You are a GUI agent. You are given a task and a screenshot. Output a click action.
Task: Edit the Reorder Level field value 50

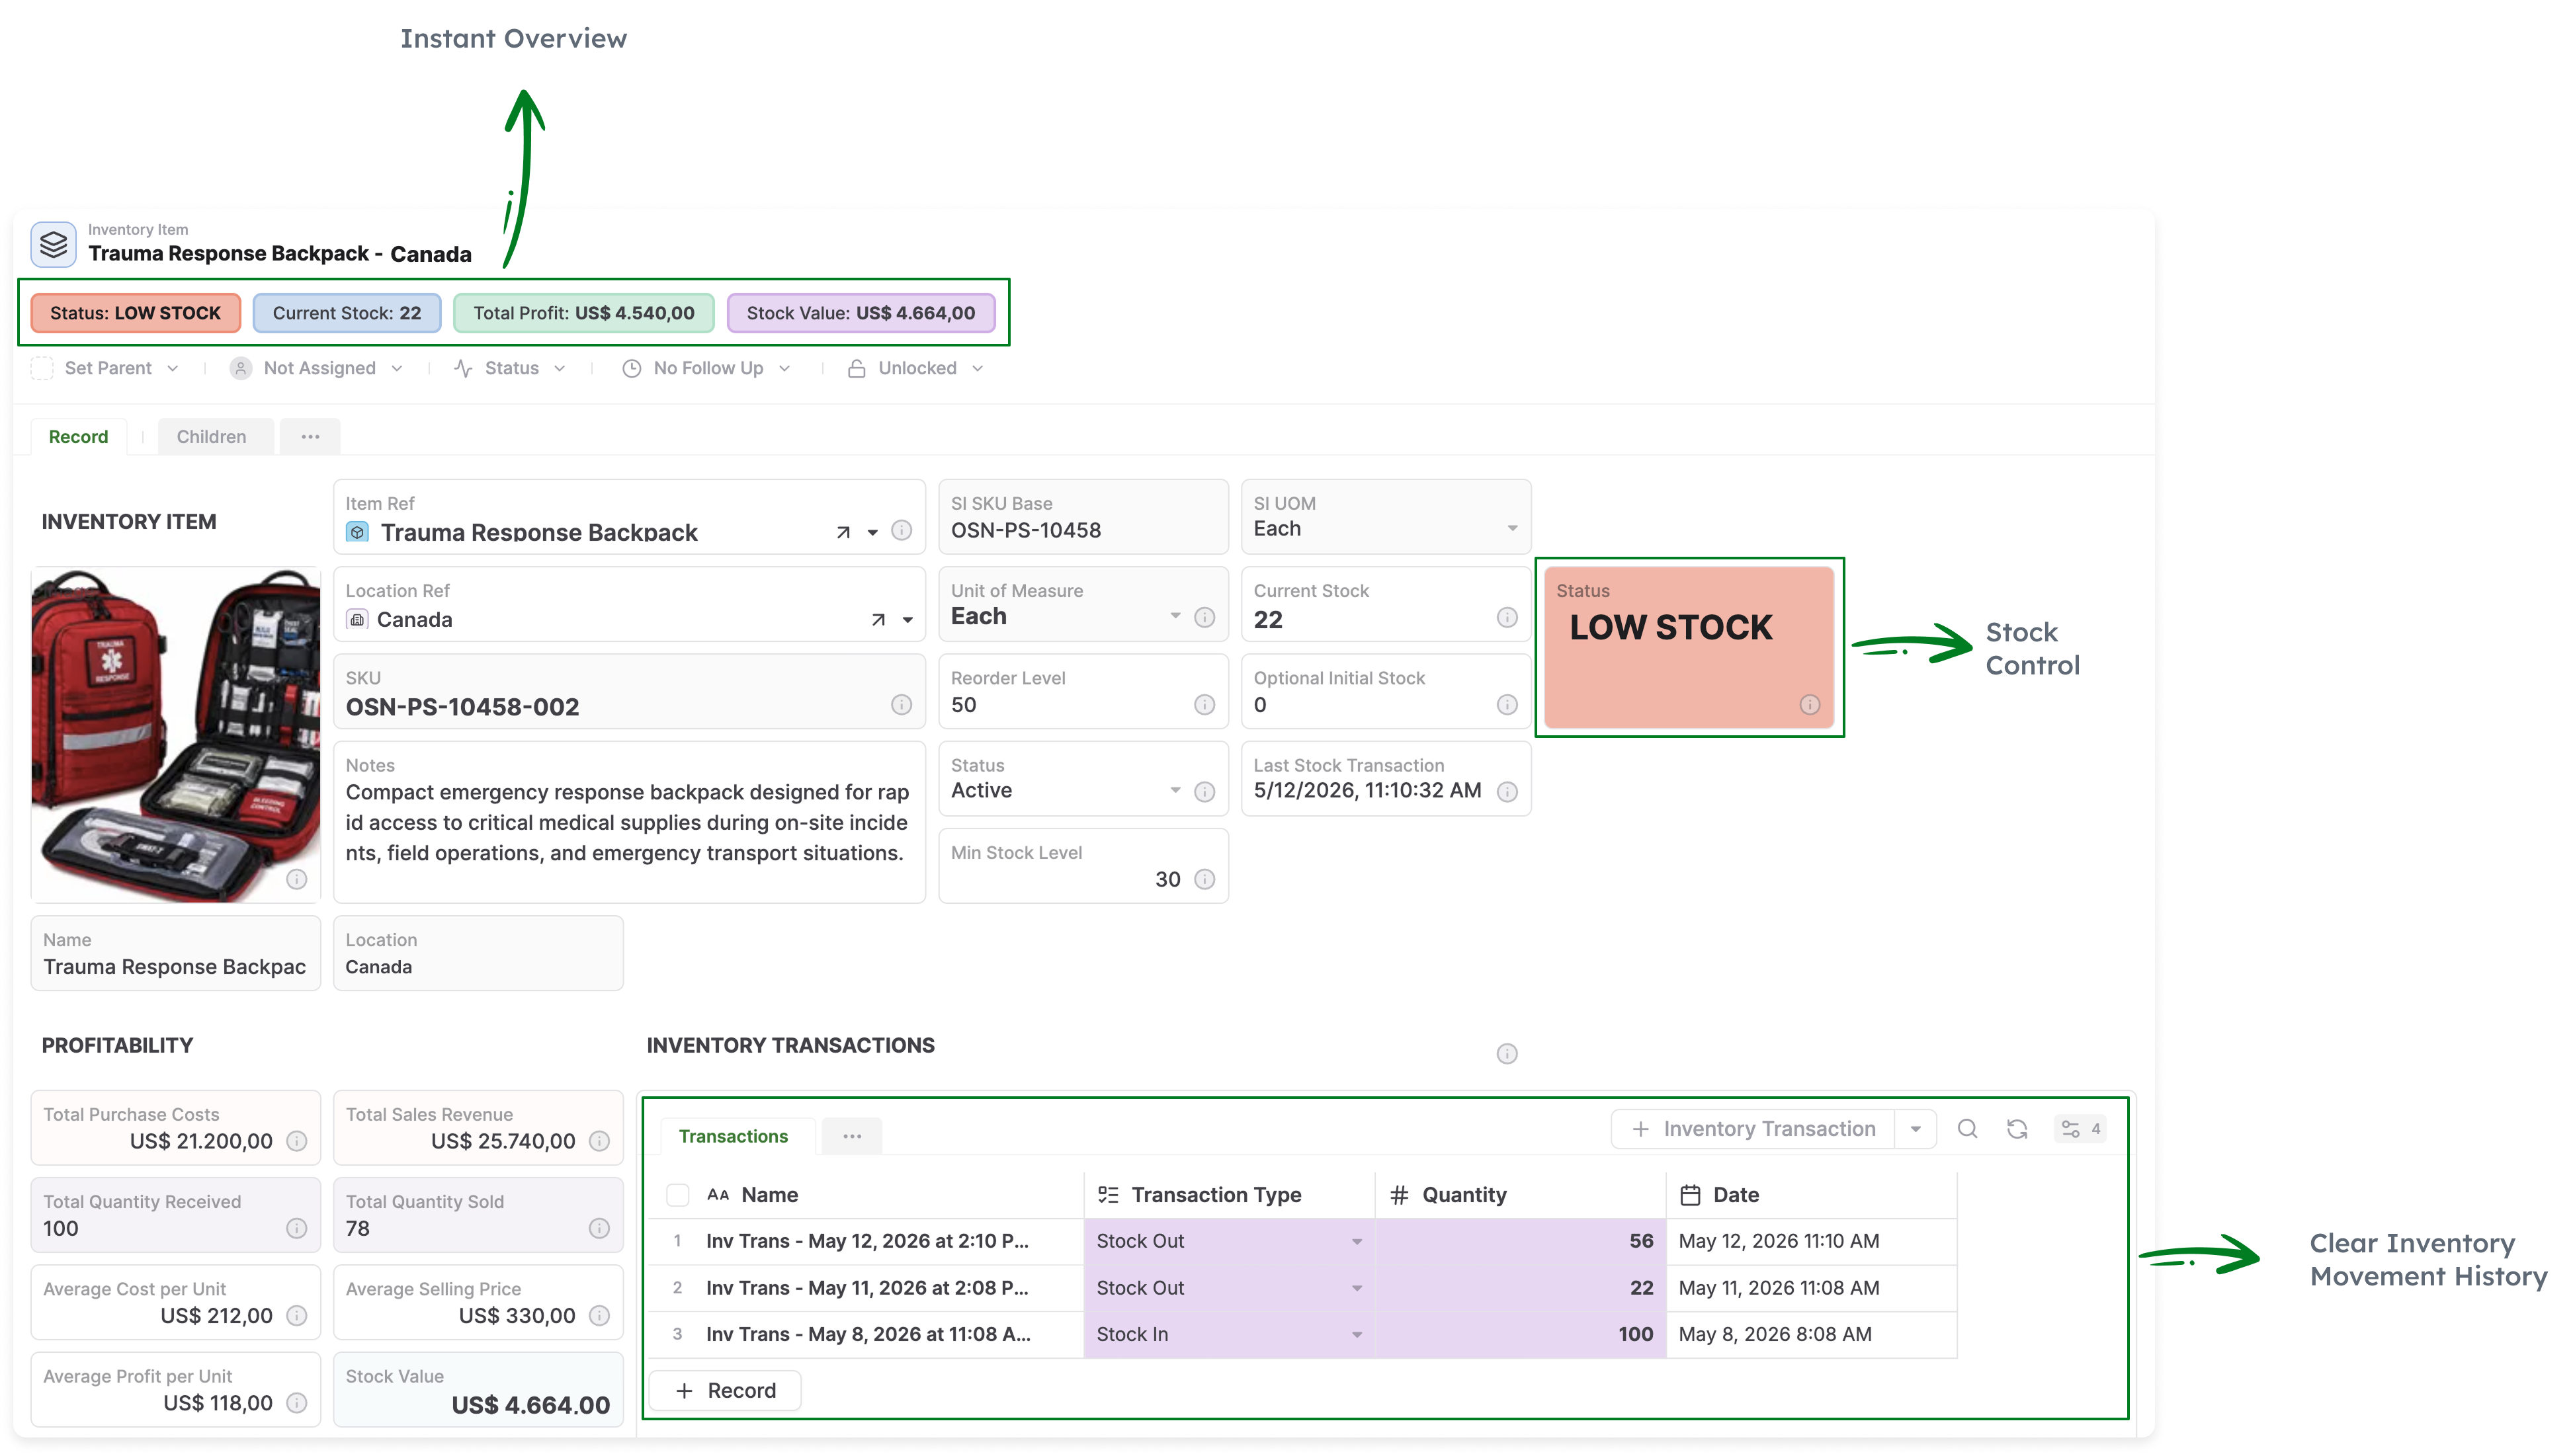(1083, 692)
